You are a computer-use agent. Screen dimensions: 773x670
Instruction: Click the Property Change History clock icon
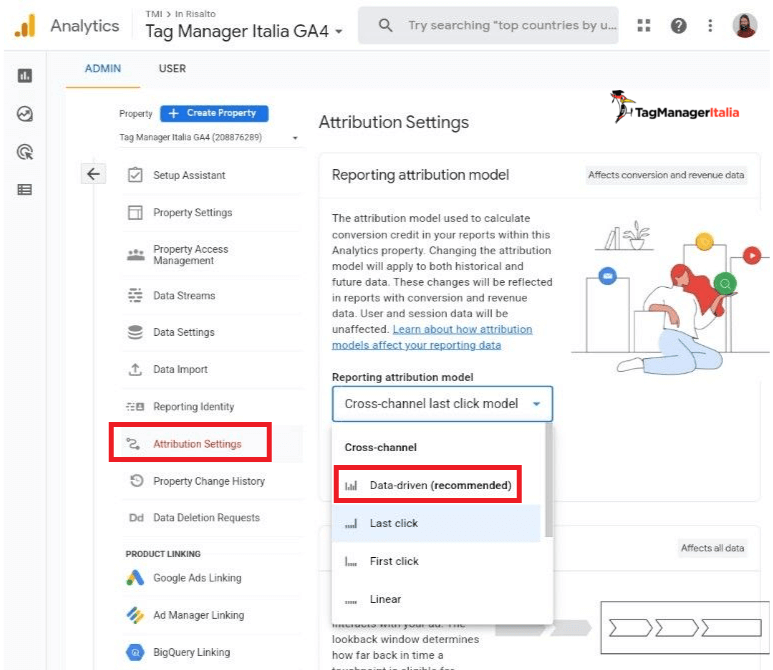pos(137,481)
